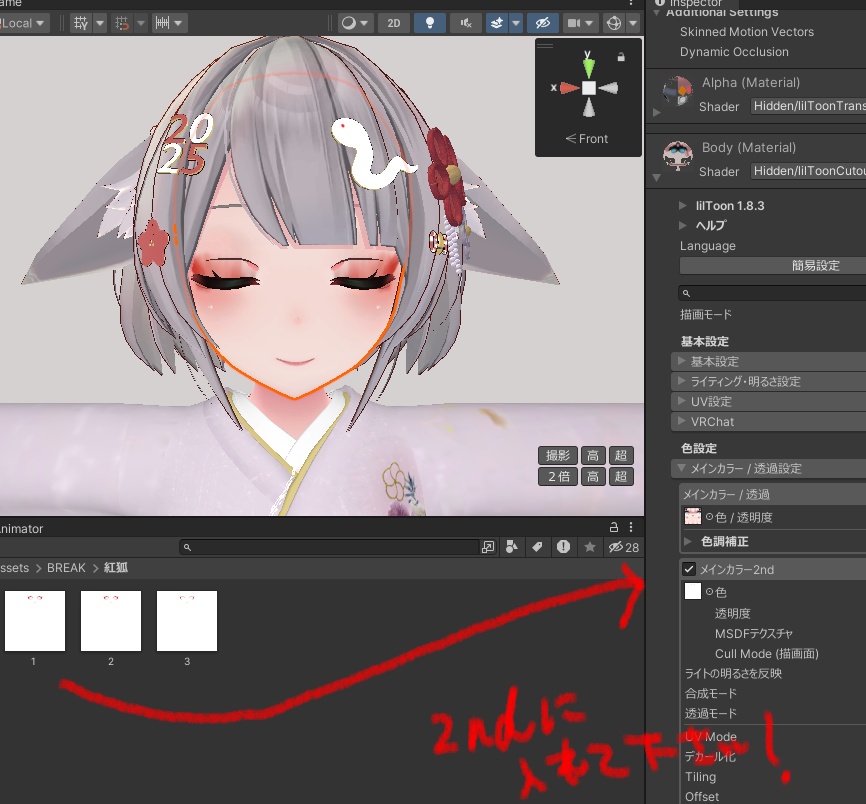This screenshot has width=866, height=804.
Task: Click the 撮影 button in the Scene view
Action: [x=557, y=455]
